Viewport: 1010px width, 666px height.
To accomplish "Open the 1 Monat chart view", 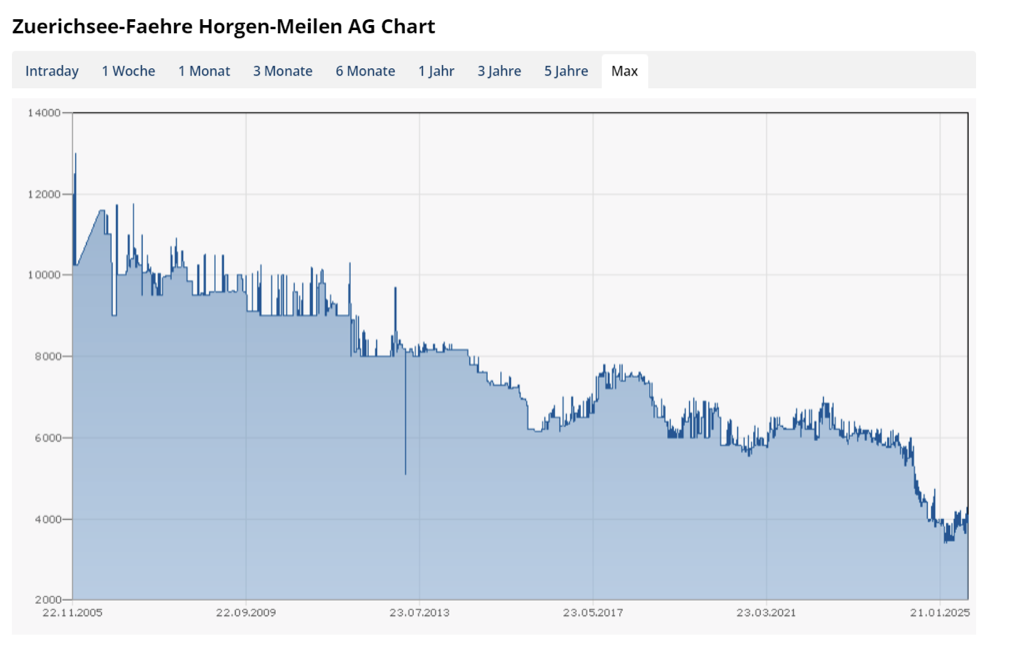I will [x=204, y=71].
